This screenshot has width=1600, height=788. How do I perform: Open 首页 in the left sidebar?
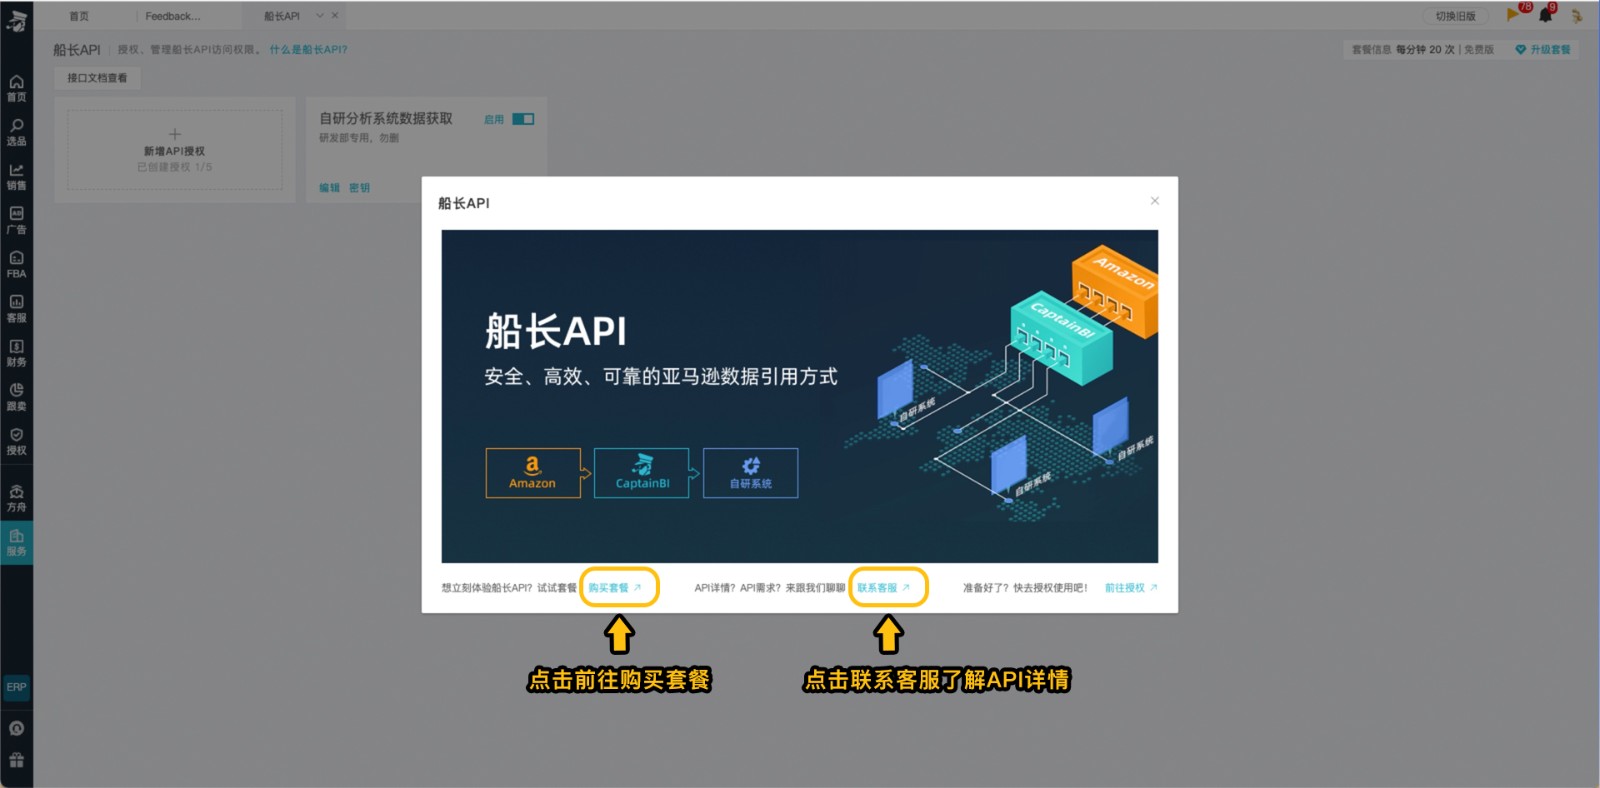[16, 88]
